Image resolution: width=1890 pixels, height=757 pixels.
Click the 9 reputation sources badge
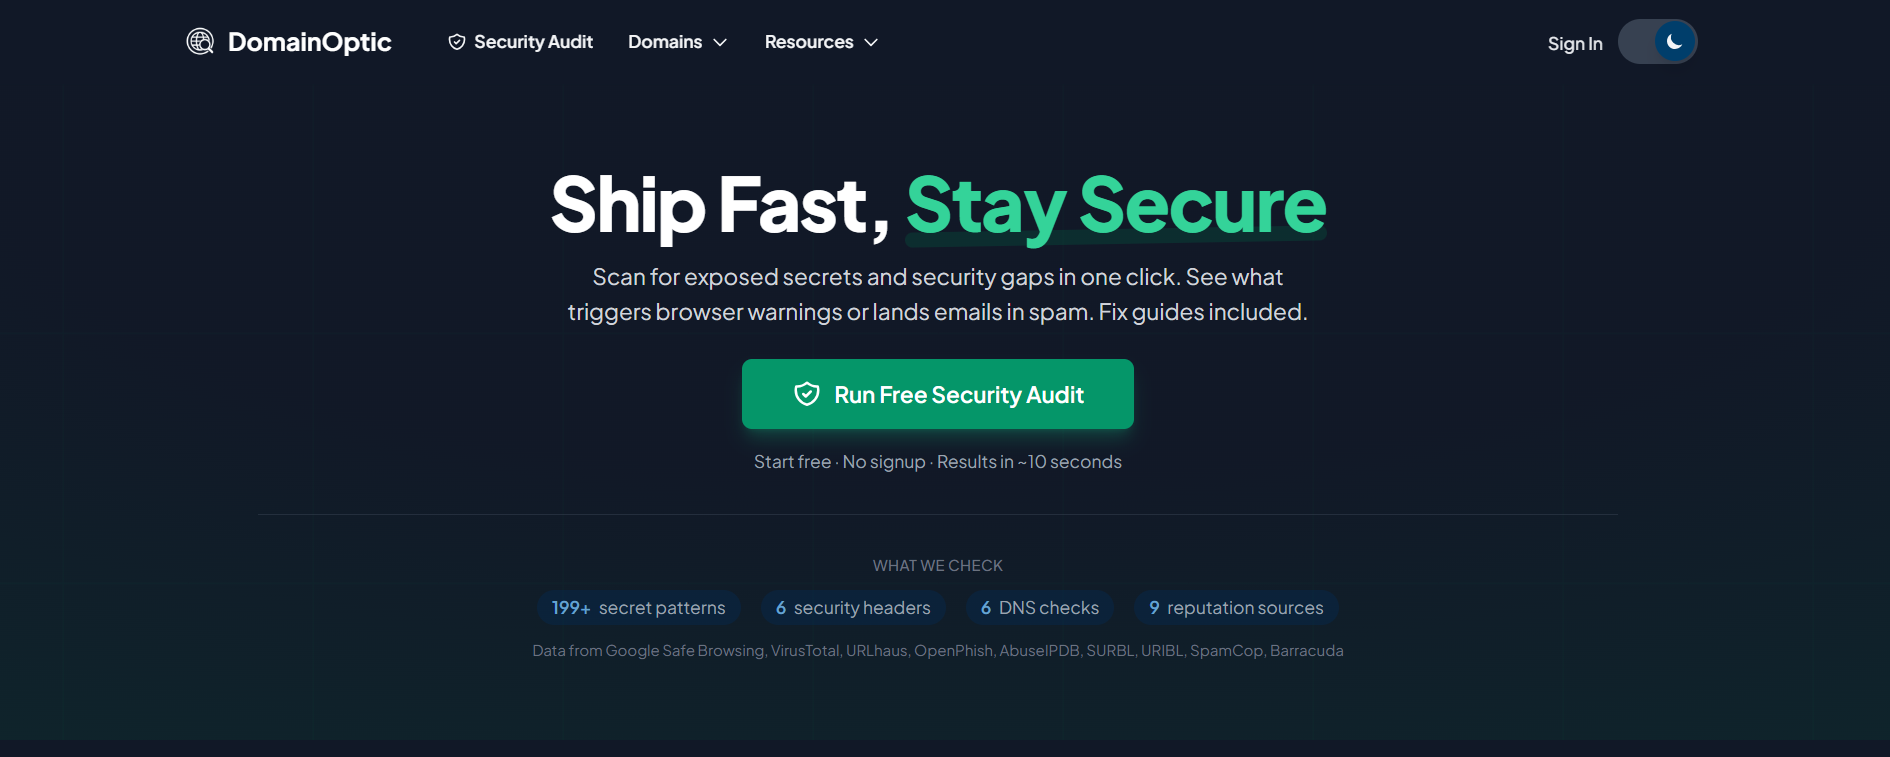(x=1236, y=608)
